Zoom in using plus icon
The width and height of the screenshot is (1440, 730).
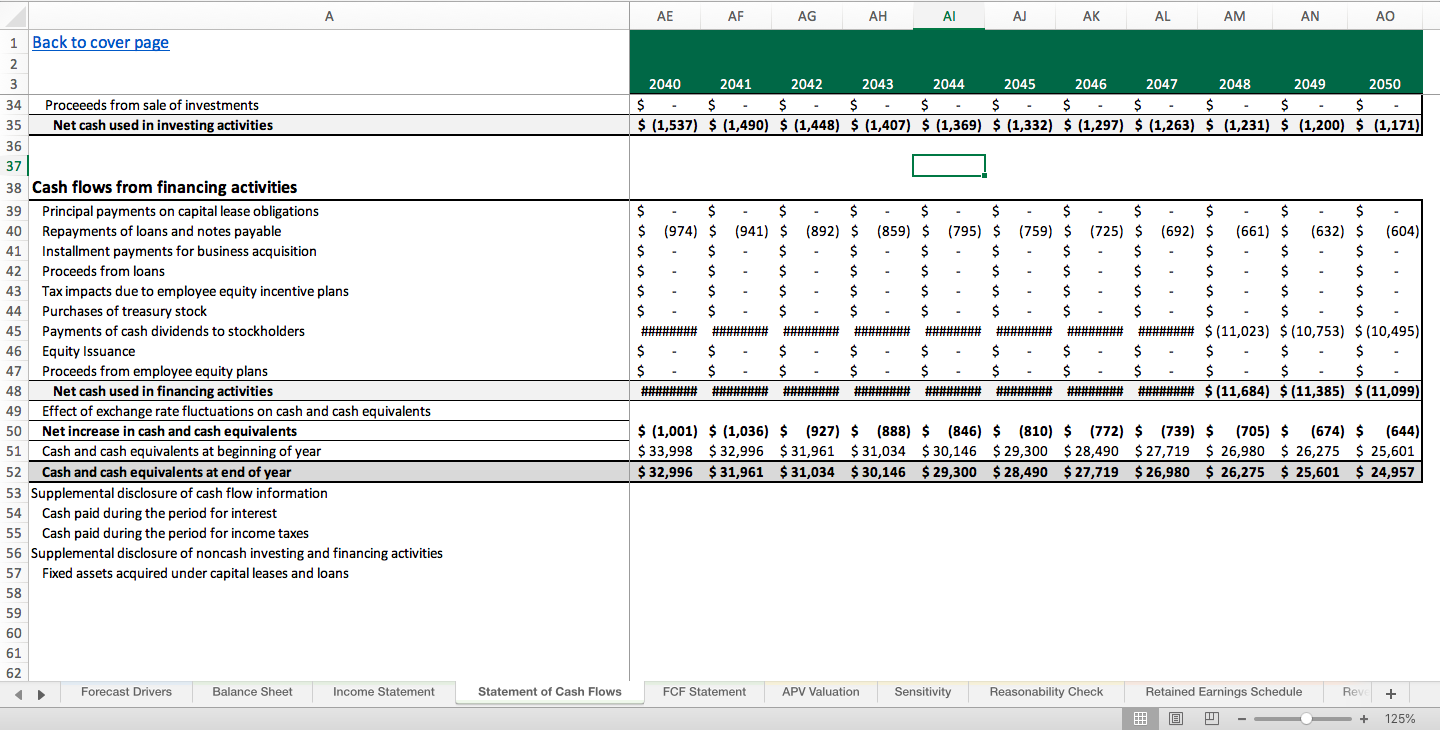click(x=1363, y=718)
